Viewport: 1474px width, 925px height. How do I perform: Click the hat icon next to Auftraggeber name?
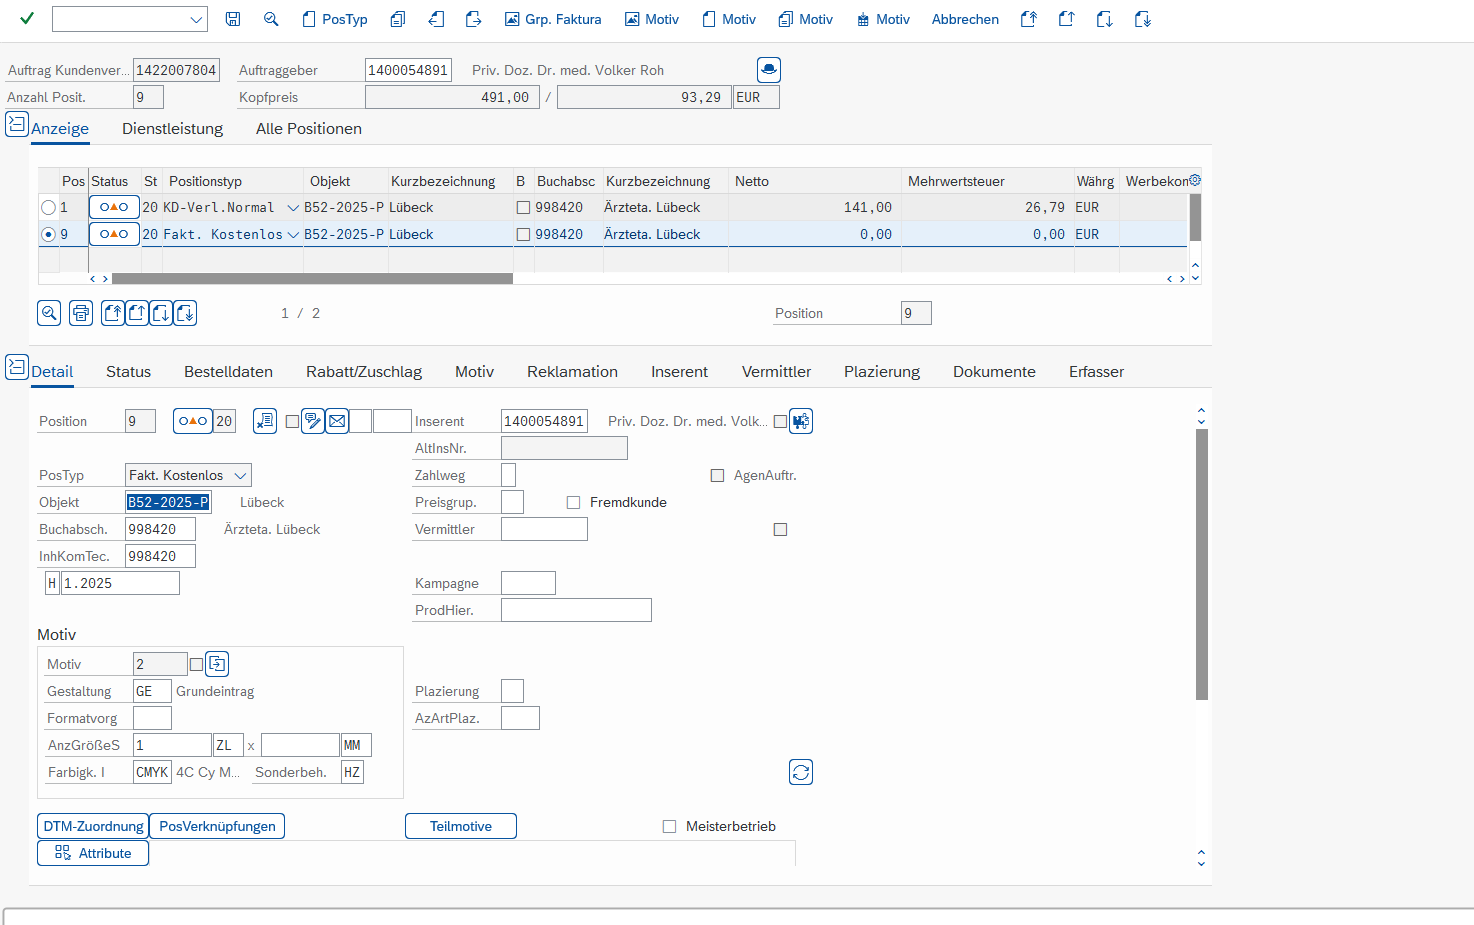click(x=769, y=70)
